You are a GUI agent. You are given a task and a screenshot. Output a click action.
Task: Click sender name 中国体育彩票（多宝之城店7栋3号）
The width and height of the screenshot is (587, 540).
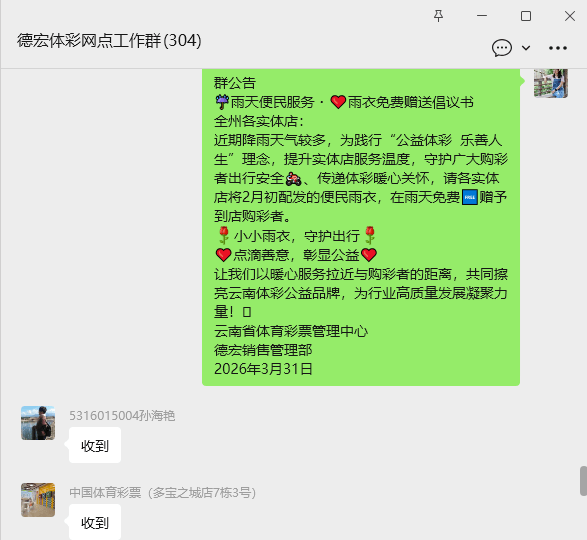(162, 492)
